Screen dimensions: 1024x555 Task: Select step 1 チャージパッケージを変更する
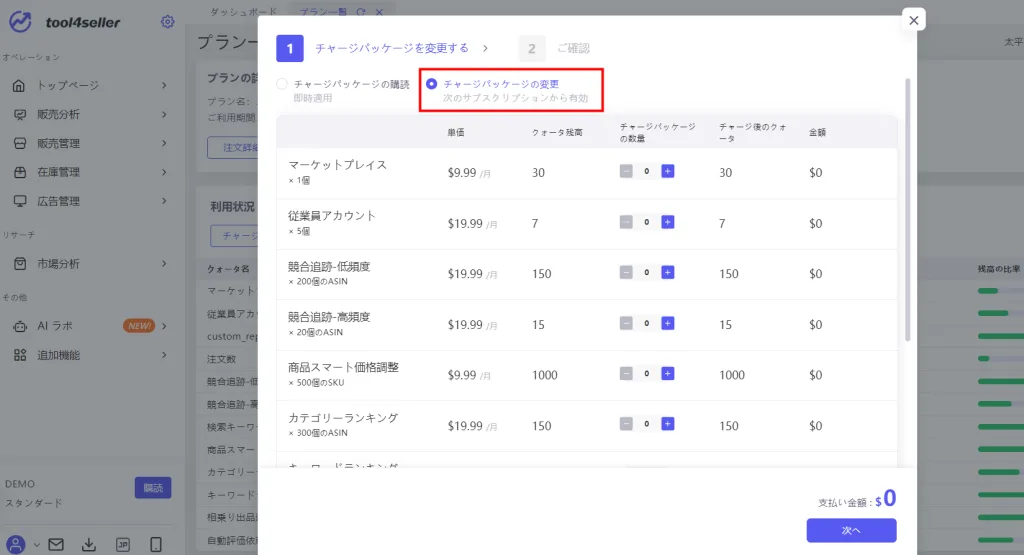point(373,48)
